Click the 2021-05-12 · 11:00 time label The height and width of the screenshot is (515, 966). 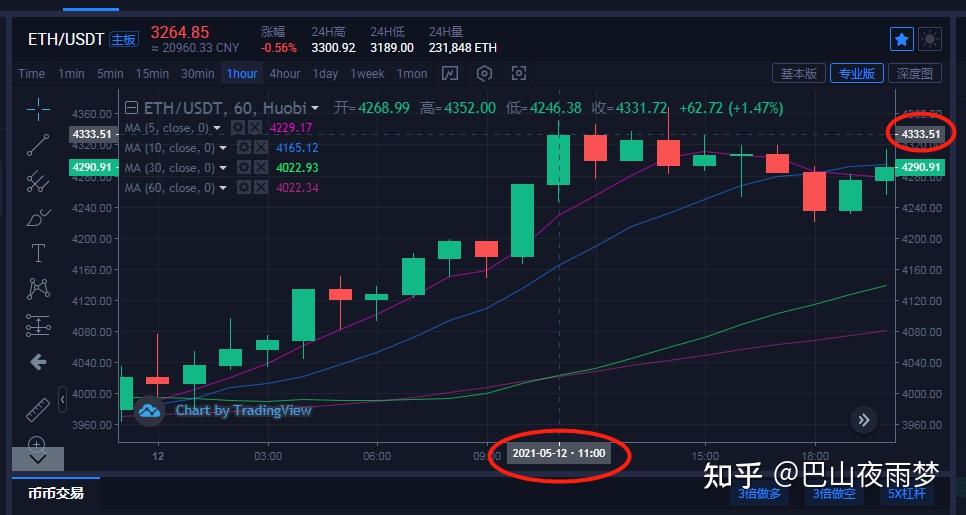pos(559,453)
